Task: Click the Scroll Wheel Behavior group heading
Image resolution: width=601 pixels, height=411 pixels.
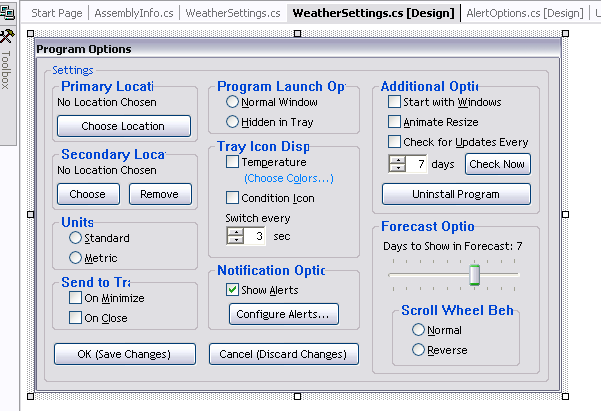Action: pyautogui.click(x=457, y=310)
